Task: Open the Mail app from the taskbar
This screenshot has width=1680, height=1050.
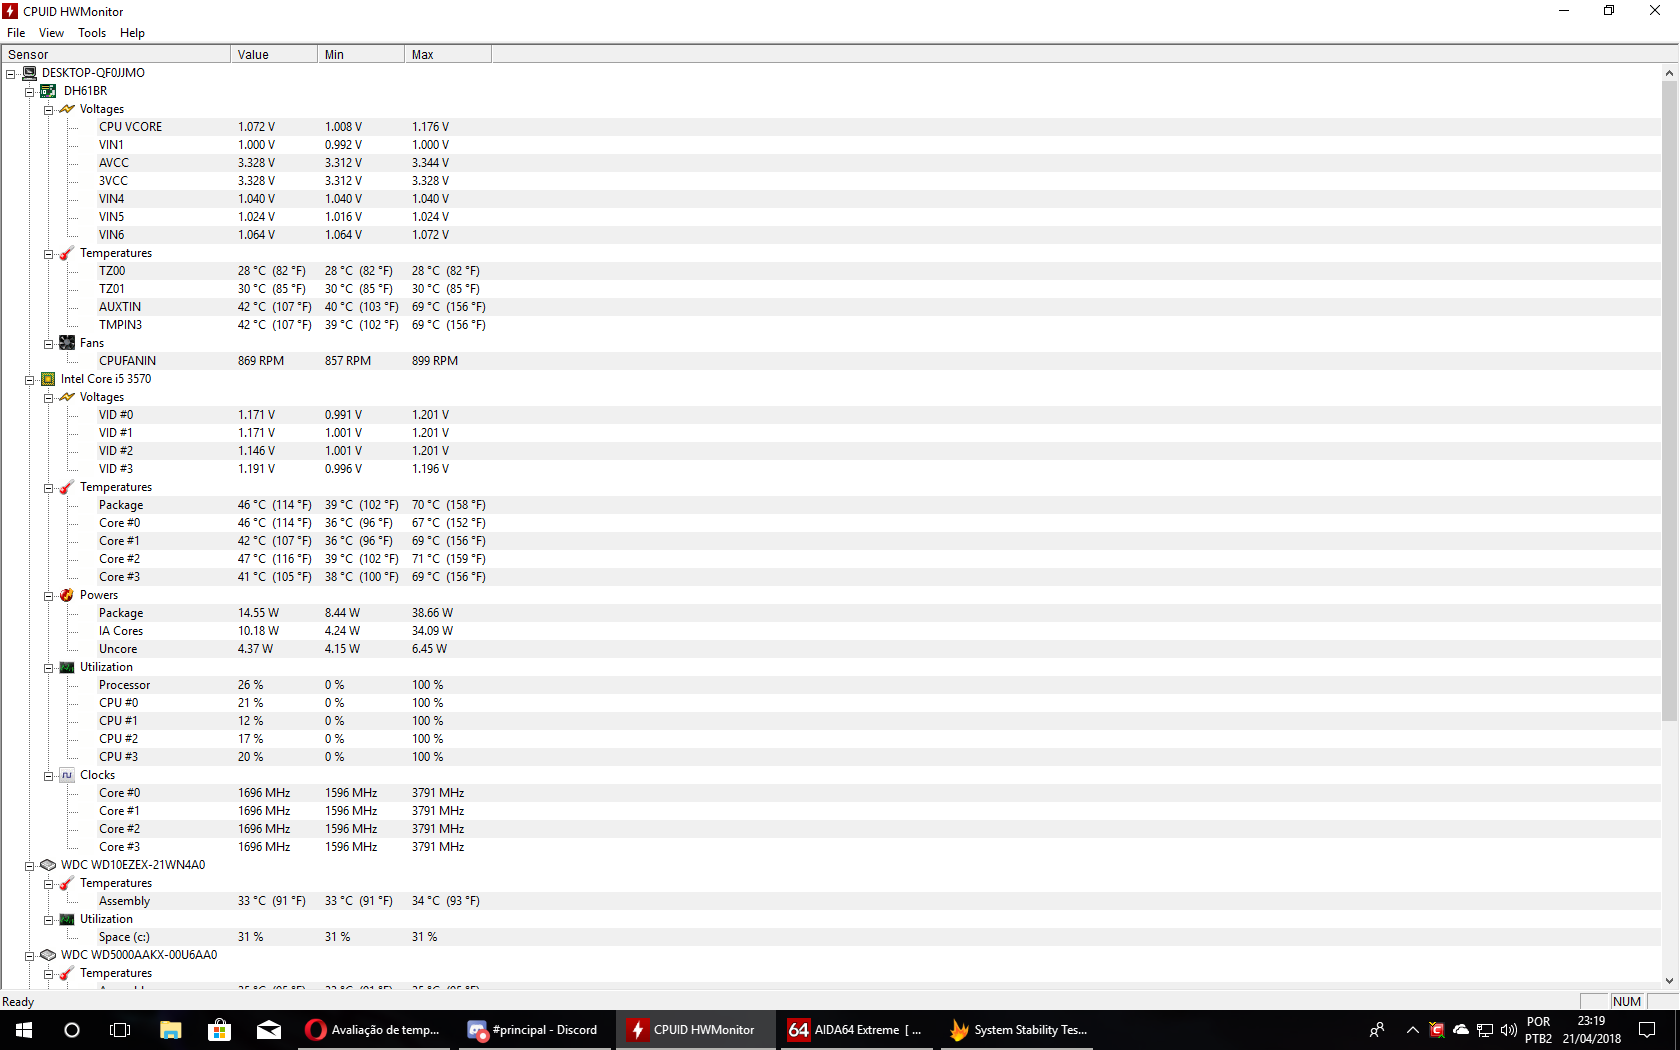Action: click(269, 1030)
